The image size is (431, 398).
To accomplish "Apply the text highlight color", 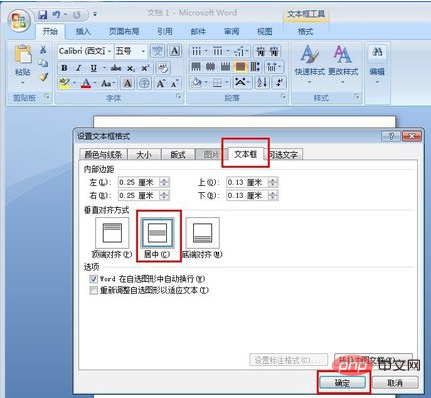I will 64,83.
